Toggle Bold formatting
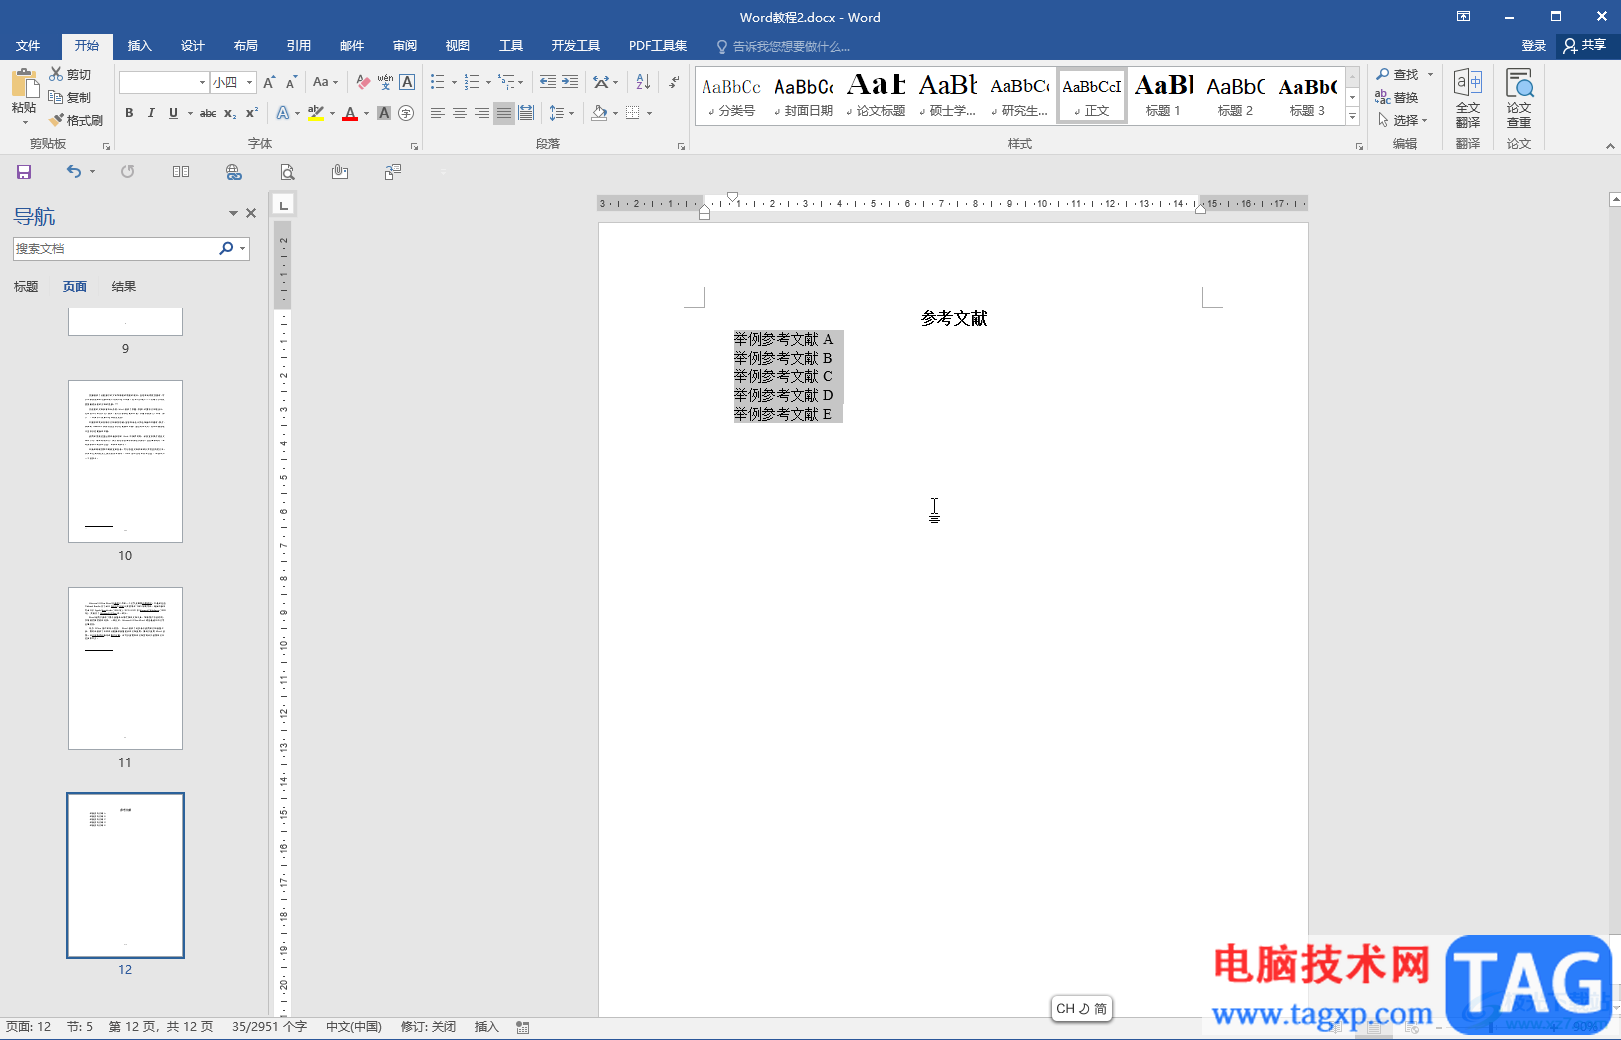 coord(129,113)
